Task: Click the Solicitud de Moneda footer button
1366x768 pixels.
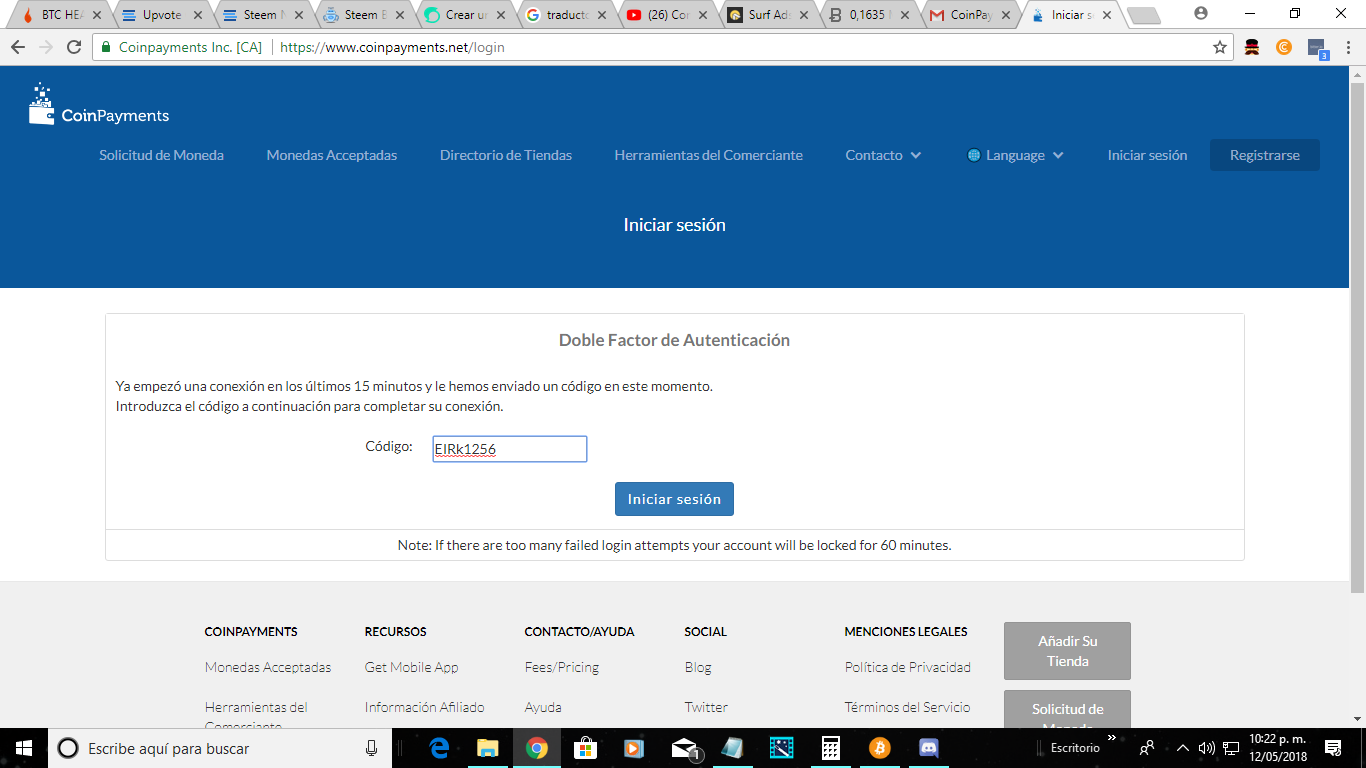Action: (x=1067, y=710)
